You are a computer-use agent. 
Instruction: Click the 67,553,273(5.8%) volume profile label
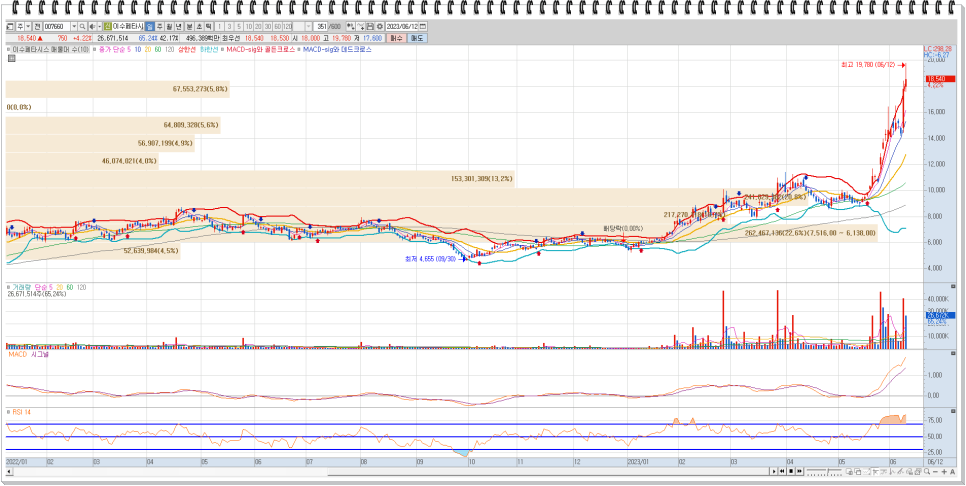[x=200, y=89]
